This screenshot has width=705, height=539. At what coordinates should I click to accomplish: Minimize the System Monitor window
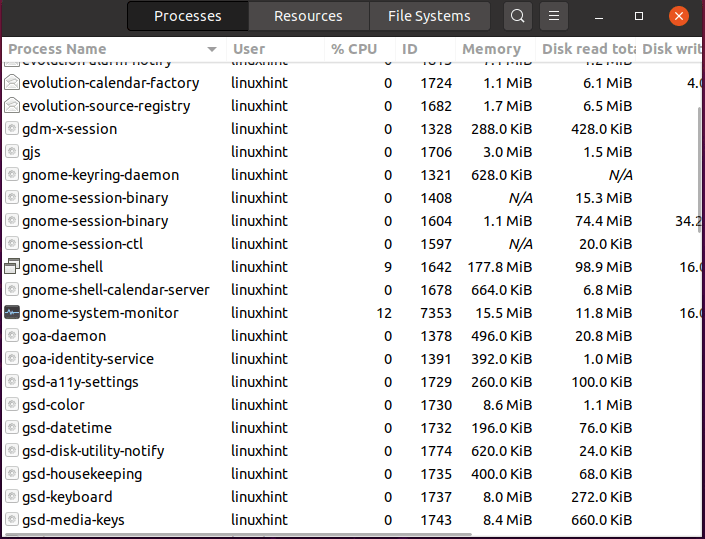[598, 17]
